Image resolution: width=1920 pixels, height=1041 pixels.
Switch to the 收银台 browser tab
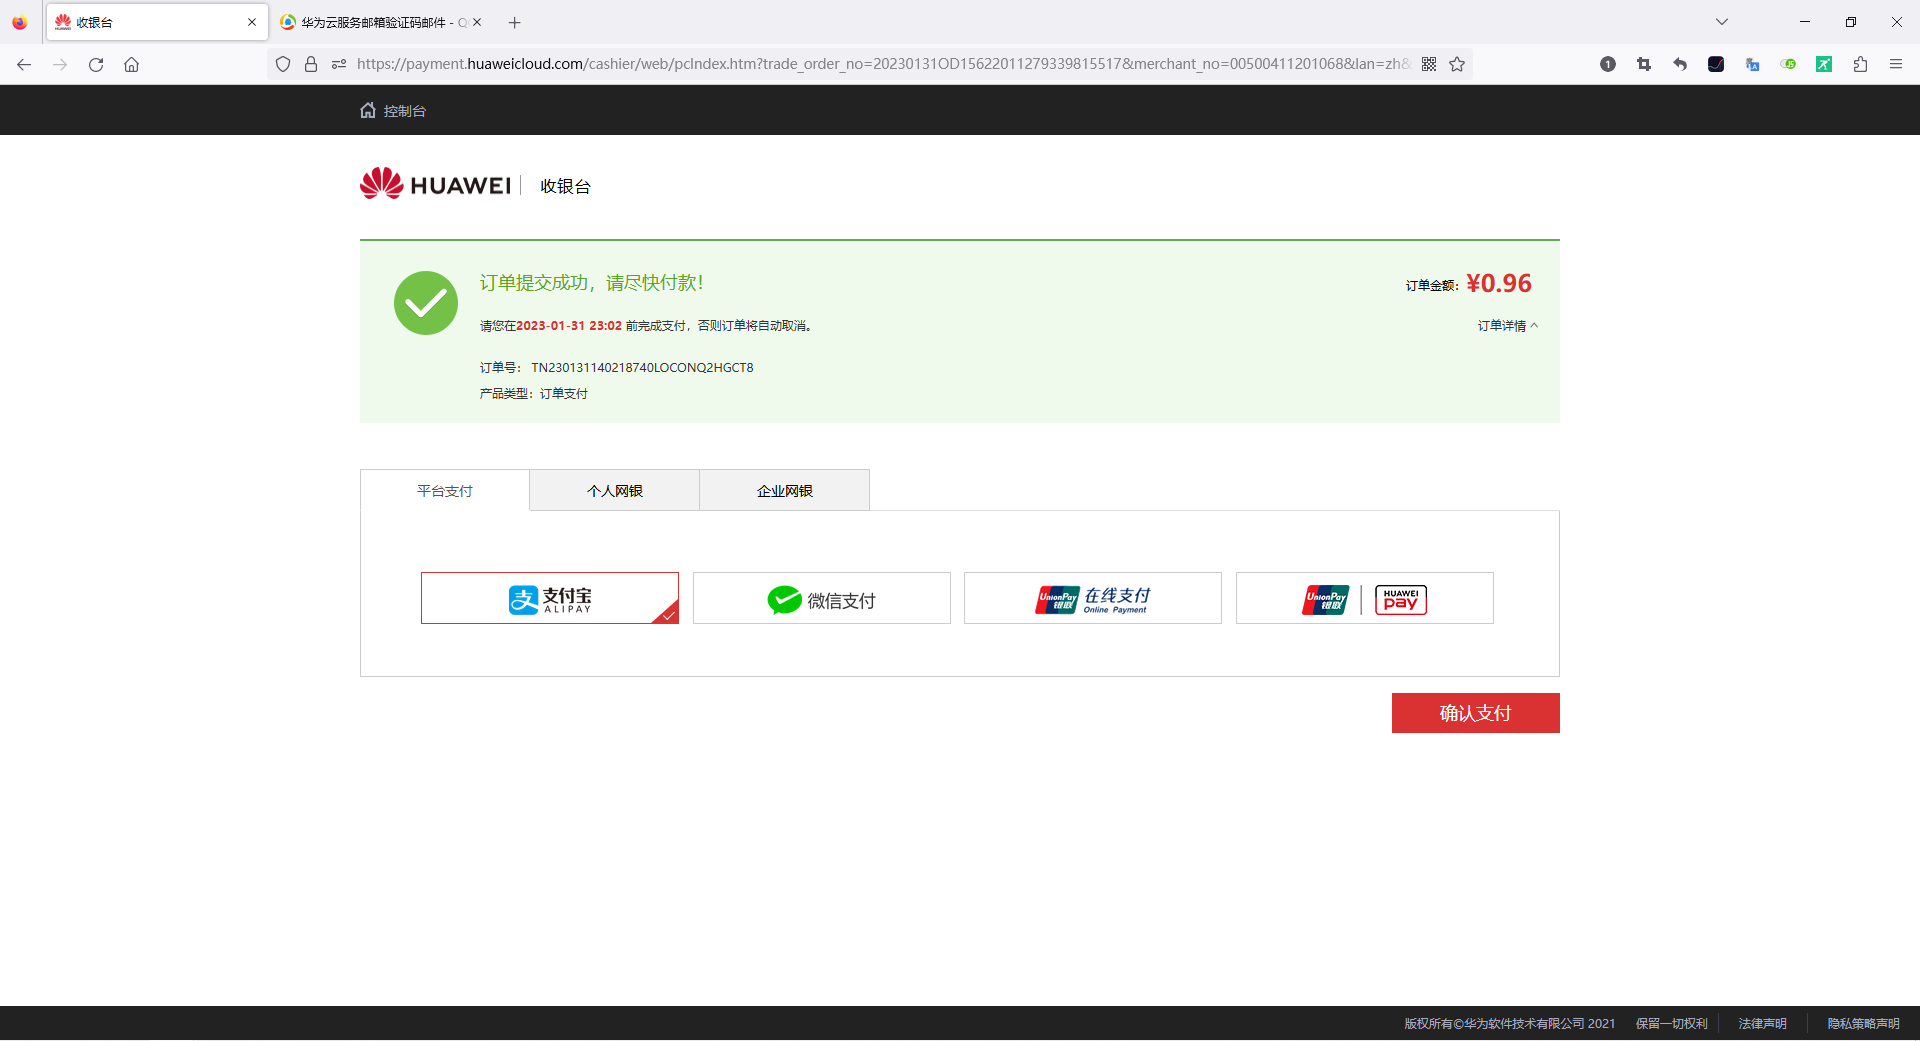(x=157, y=22)
